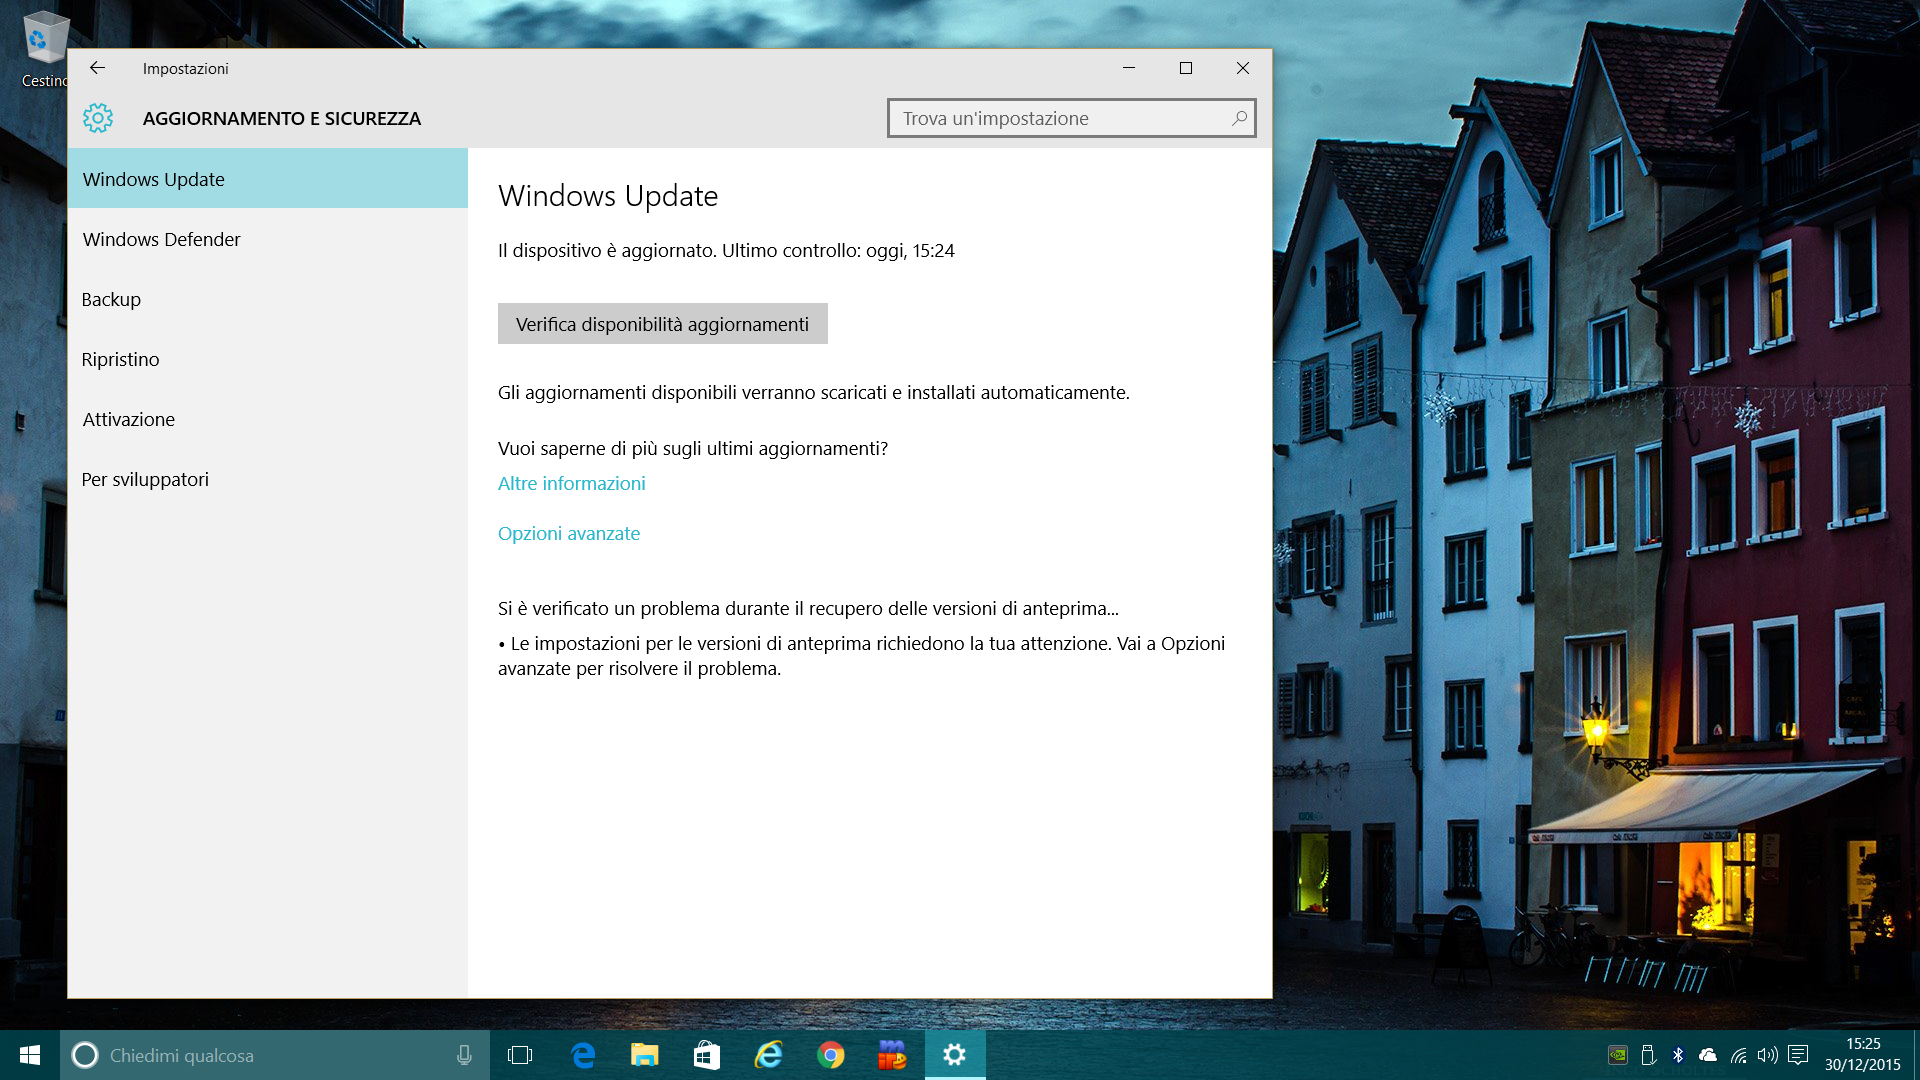
Task: Open the Opzioni avanzate link
Action: pos(569,533)
